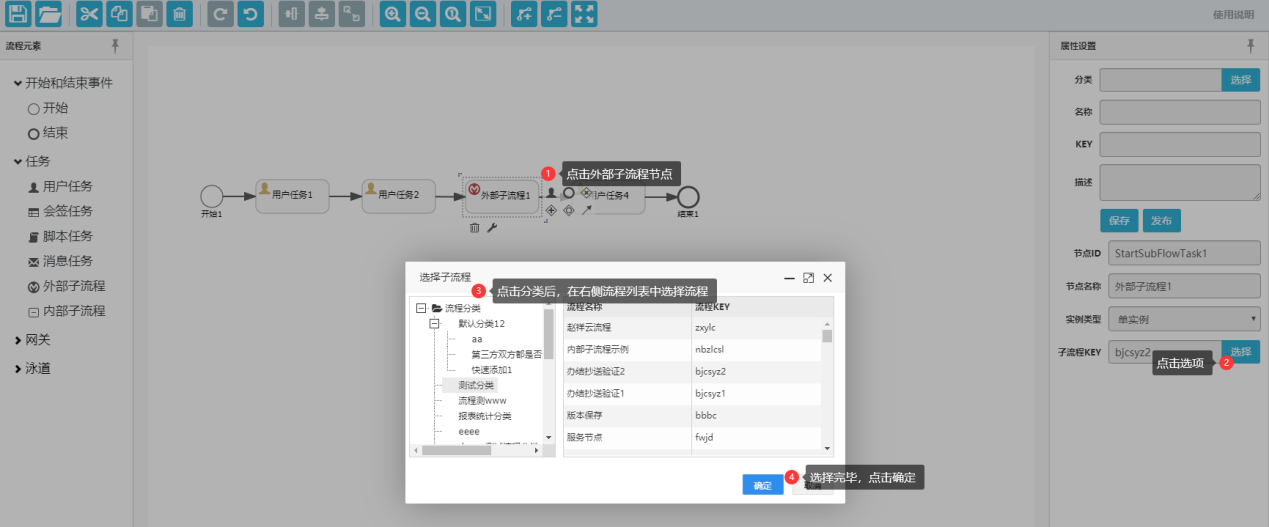Add parallel gateway via plus diamond icon

pyautogui.click(x=551, y=210)
